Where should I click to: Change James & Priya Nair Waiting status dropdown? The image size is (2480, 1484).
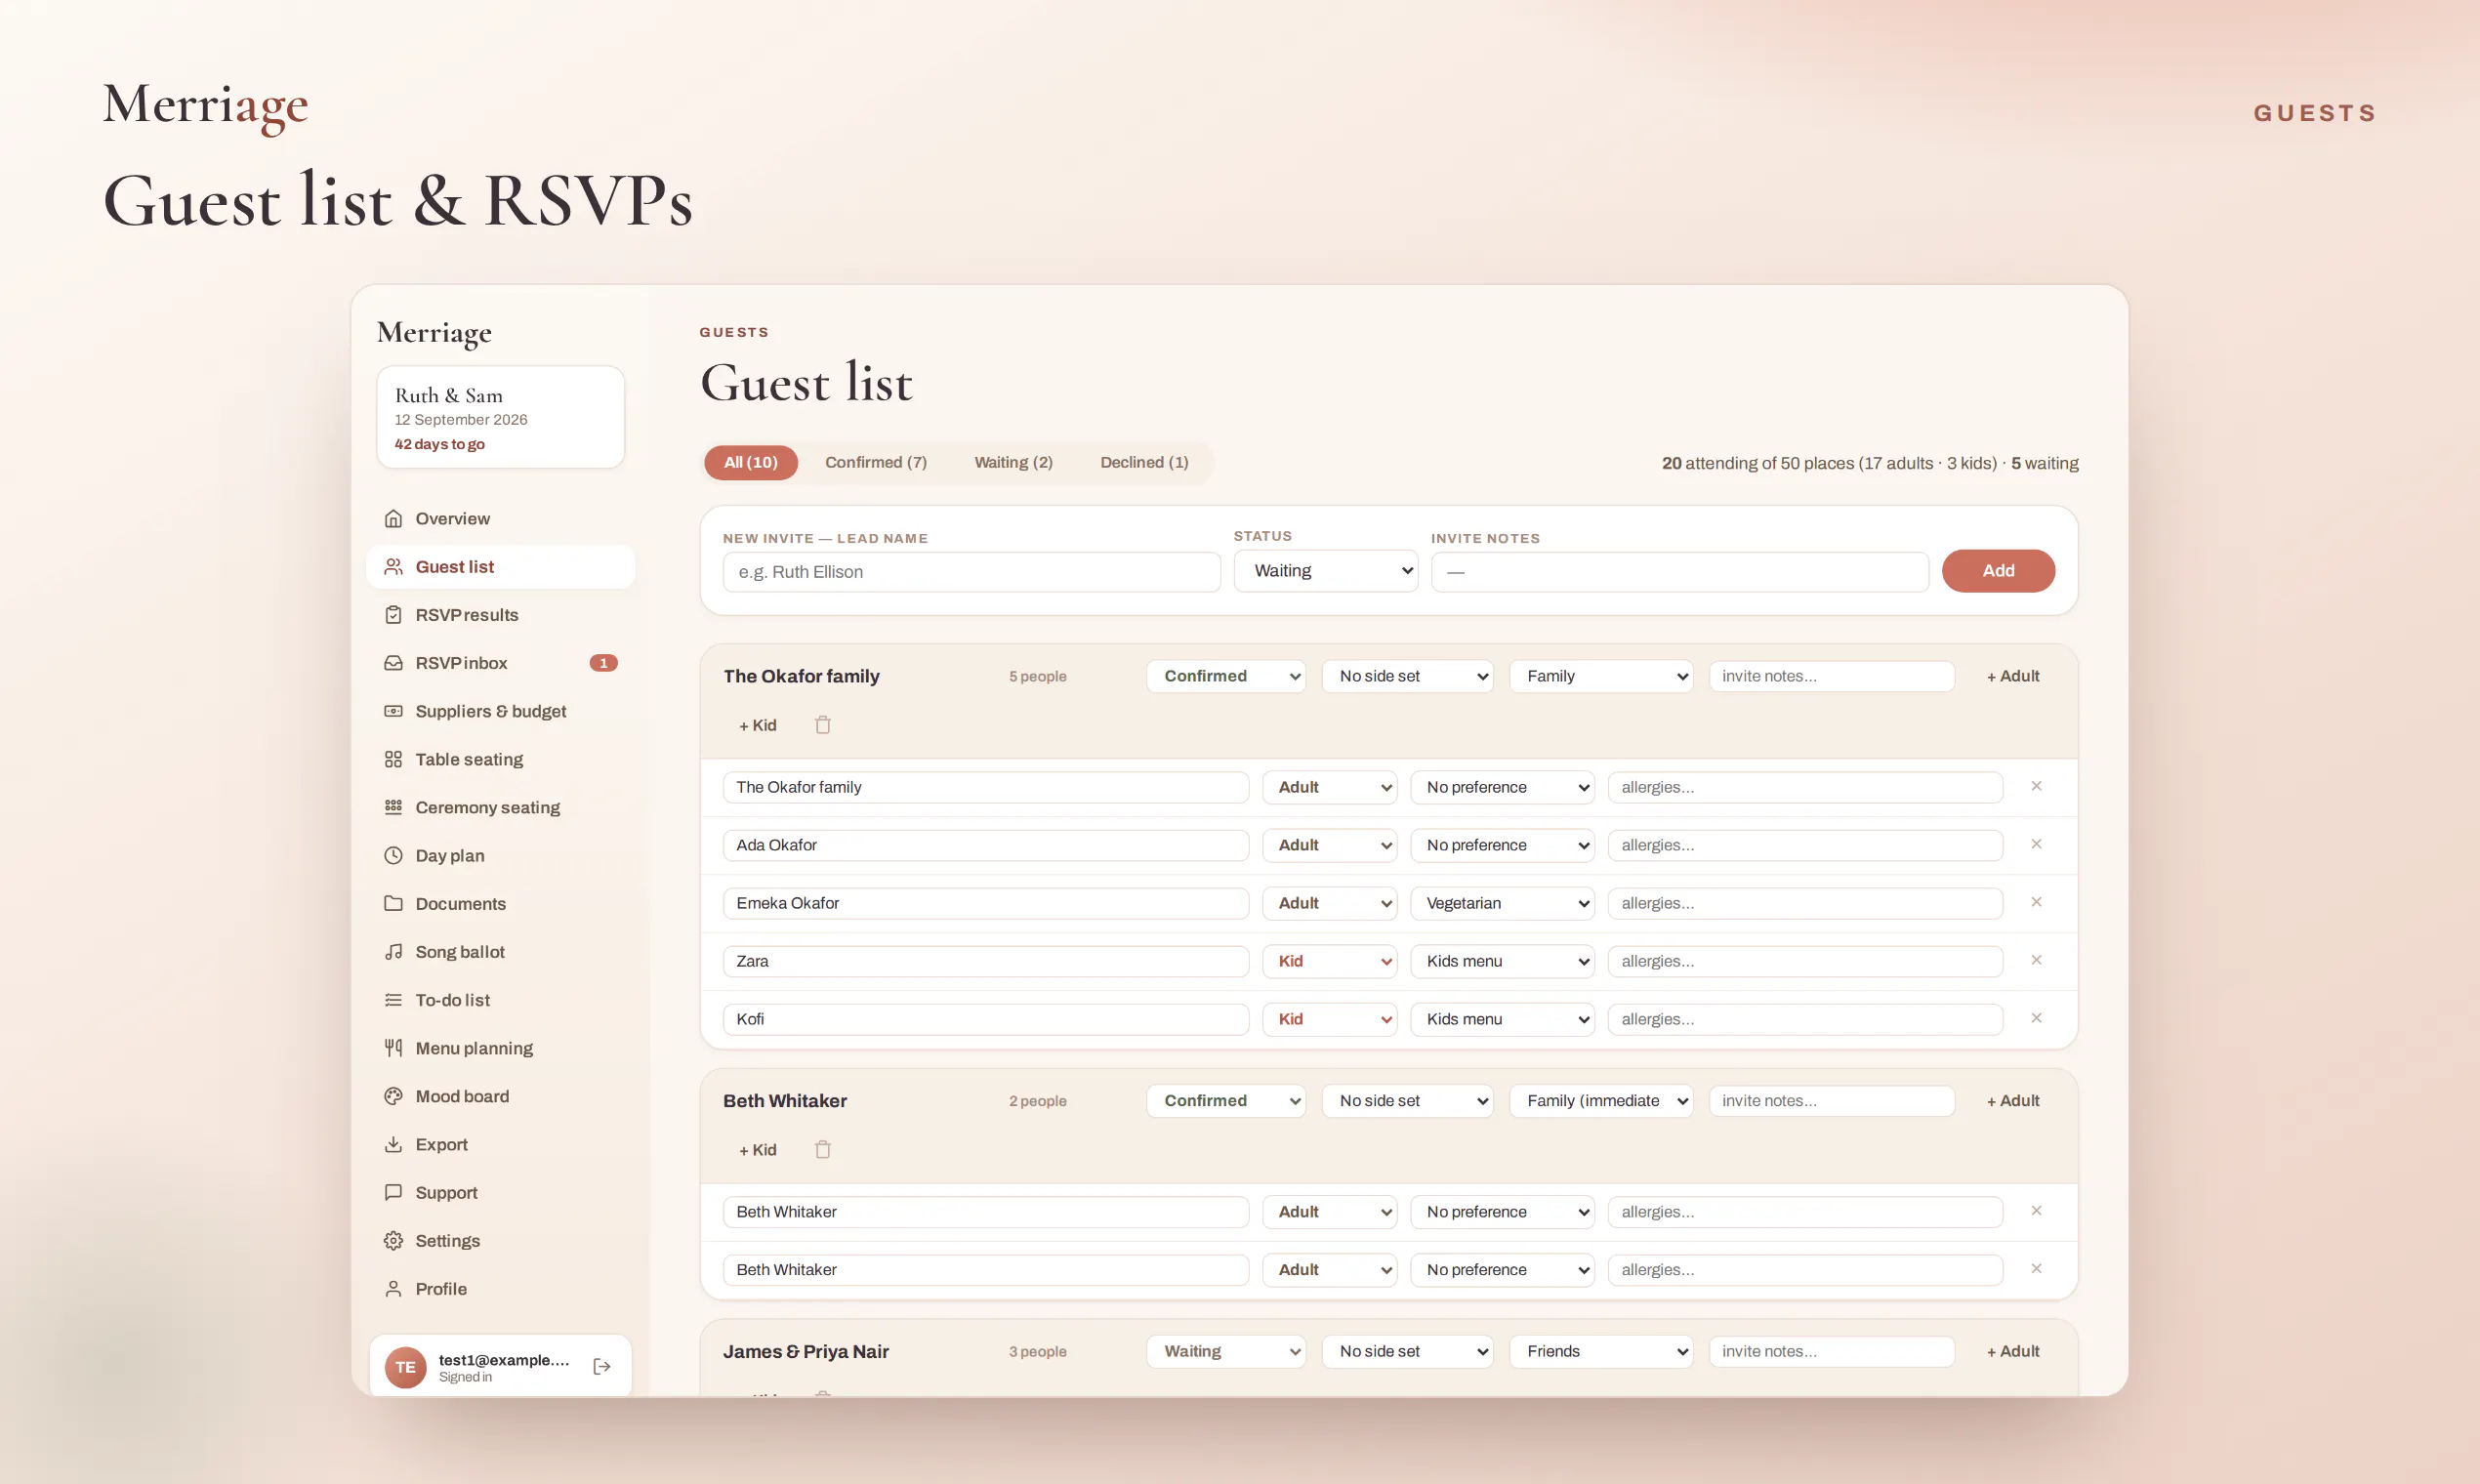pos(1226,1351)
